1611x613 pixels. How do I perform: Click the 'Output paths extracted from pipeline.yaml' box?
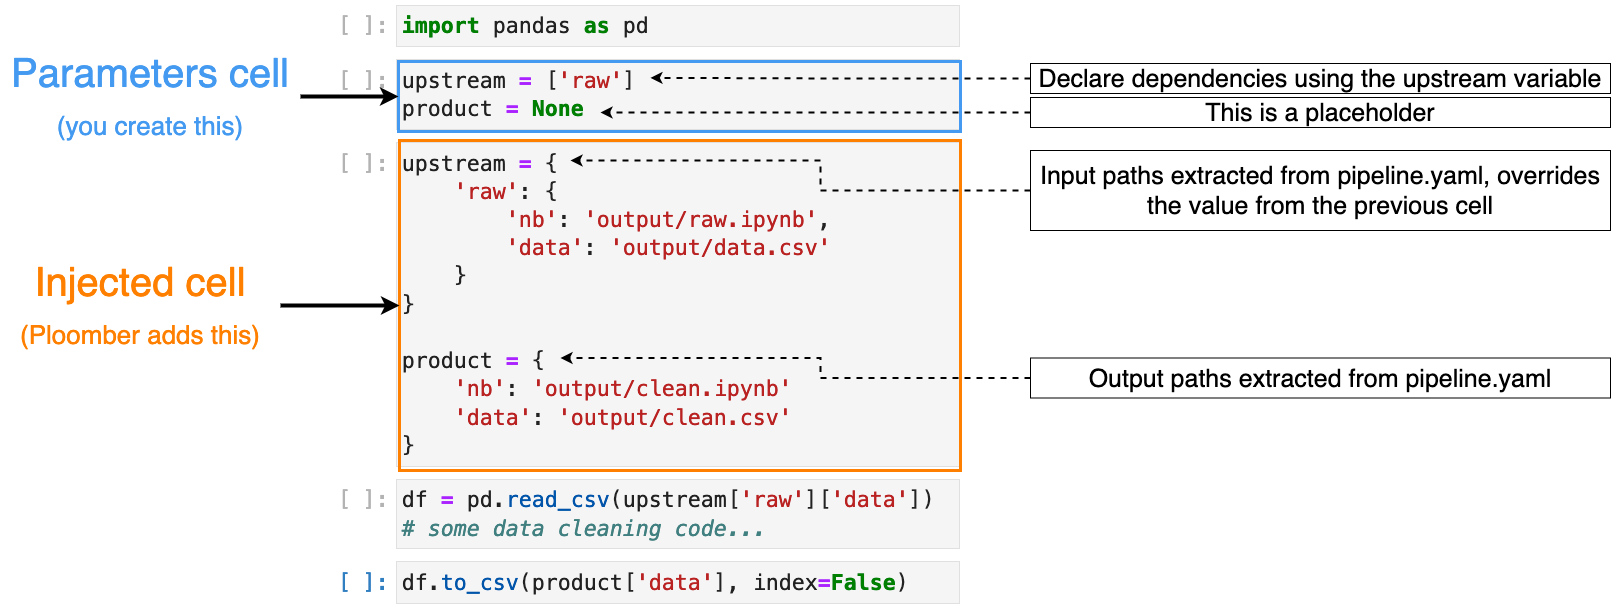(x=1320, y=379)
